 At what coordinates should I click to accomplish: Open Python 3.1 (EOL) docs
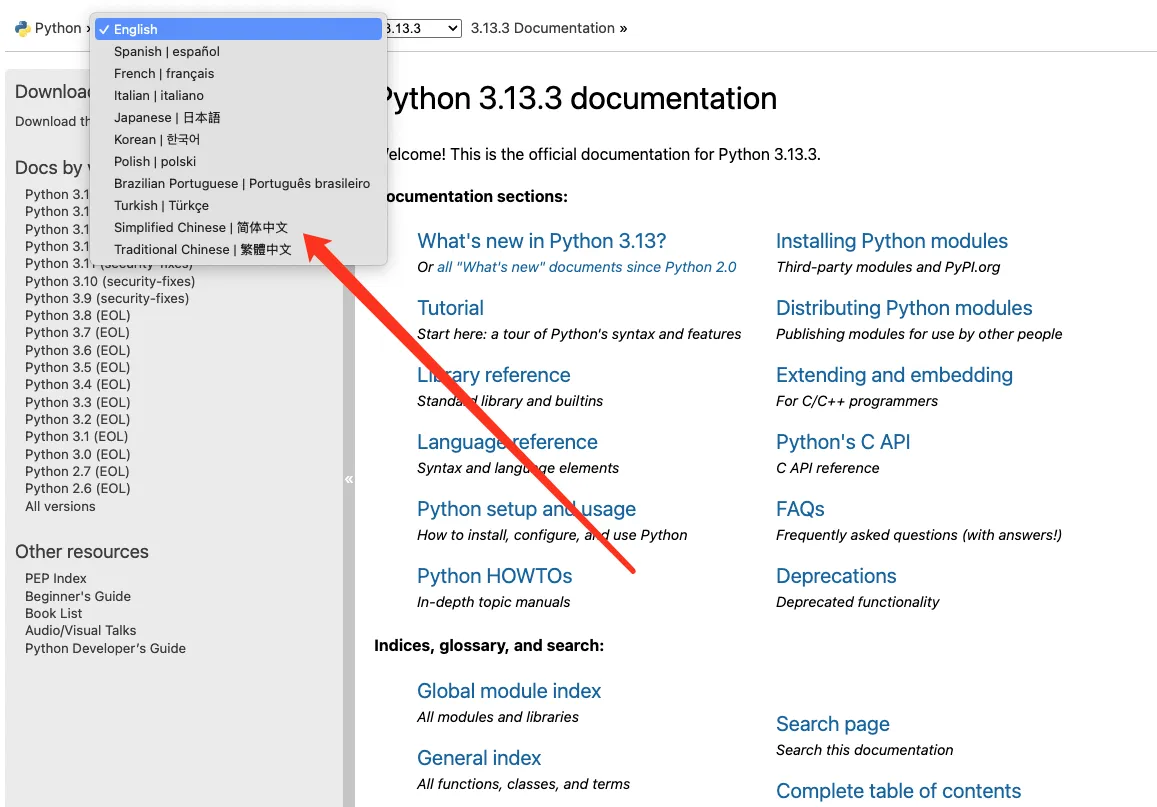(x=77, y=437)
